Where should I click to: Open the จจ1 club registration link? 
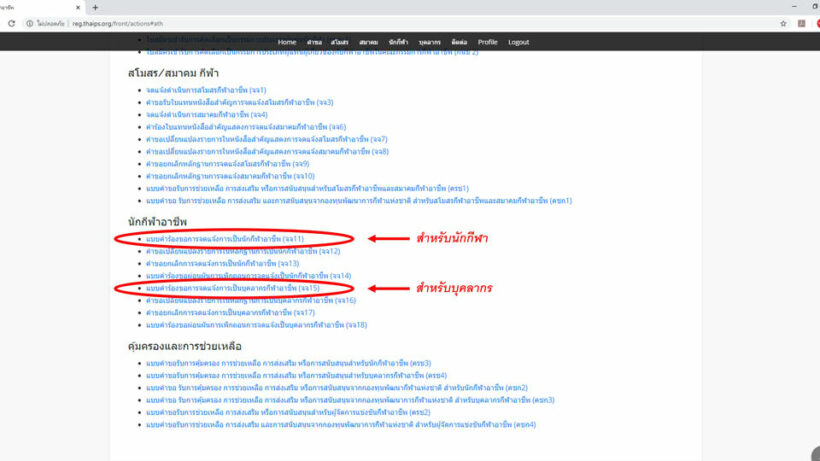pyautogui.click(x=208, y=91)
